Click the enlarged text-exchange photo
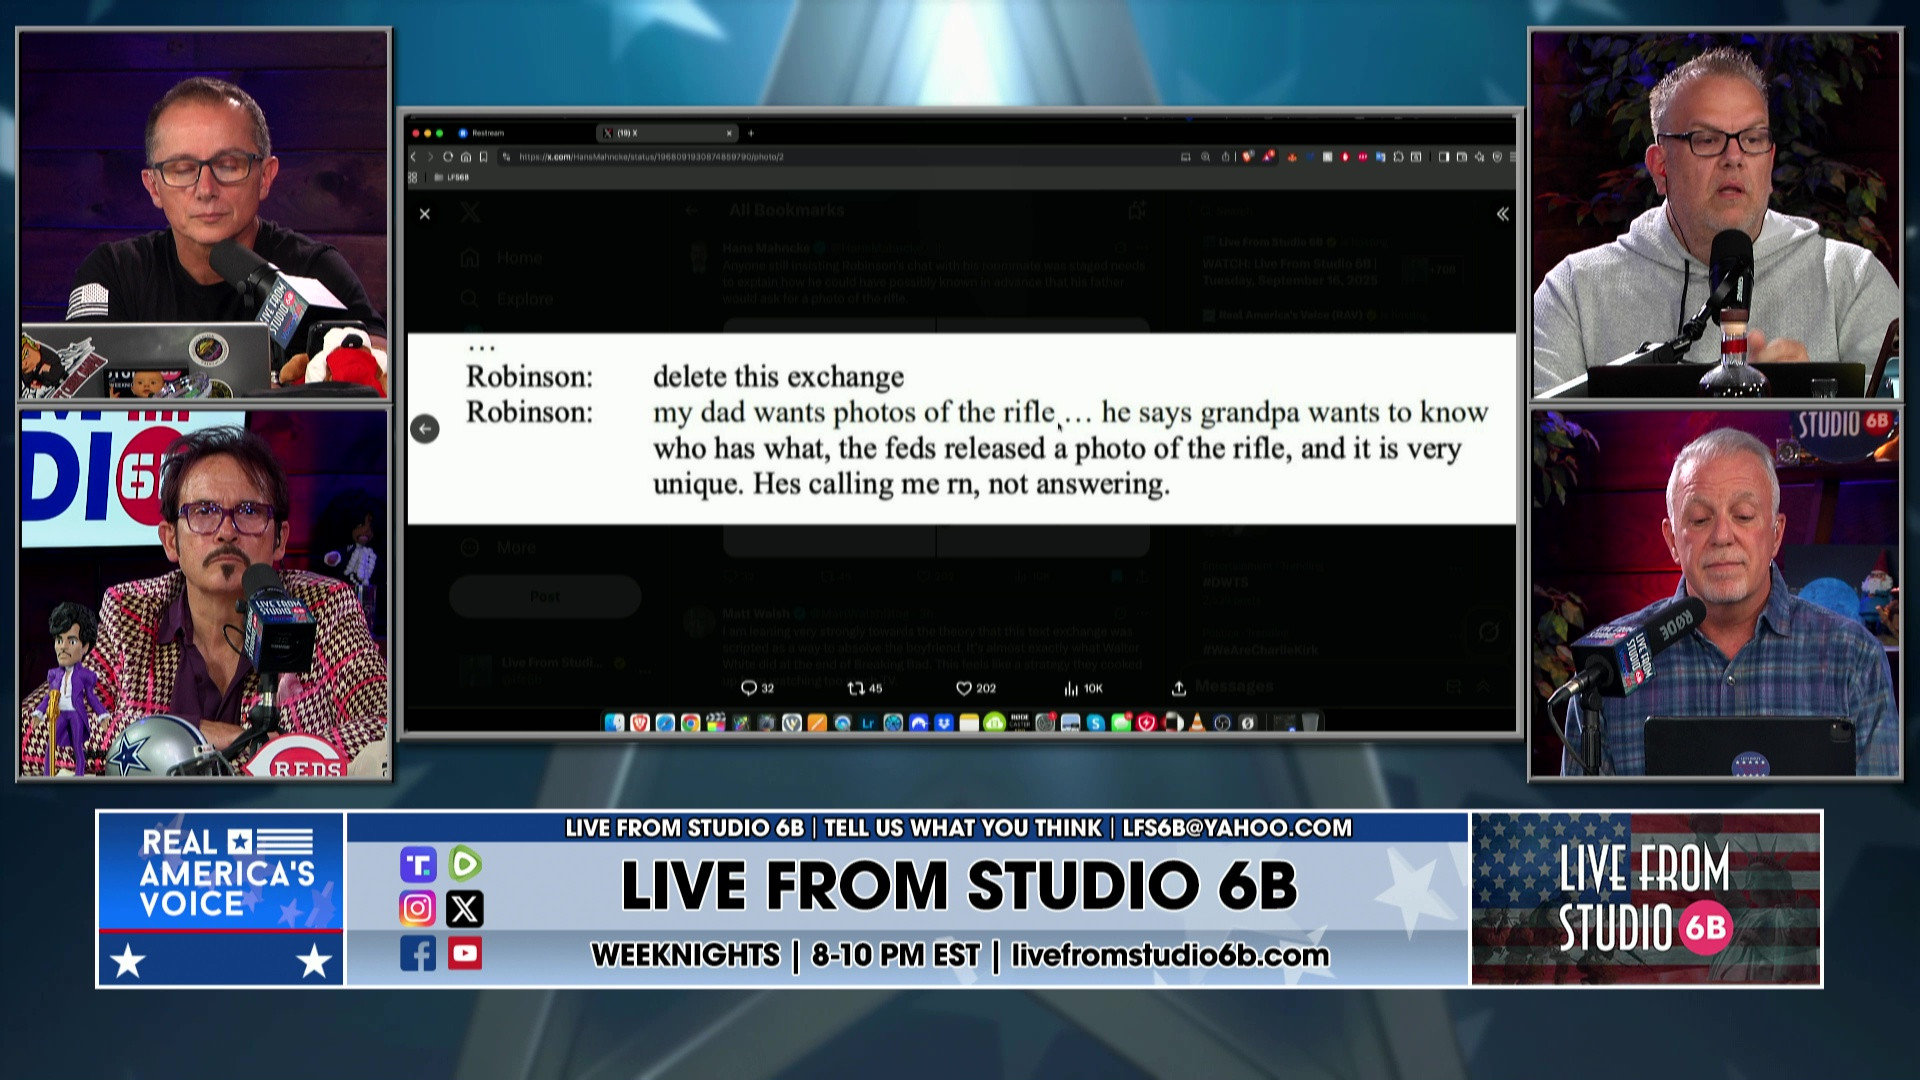Image resolution: width=1920 pixels, height=1080 pixels. (961, 429)
